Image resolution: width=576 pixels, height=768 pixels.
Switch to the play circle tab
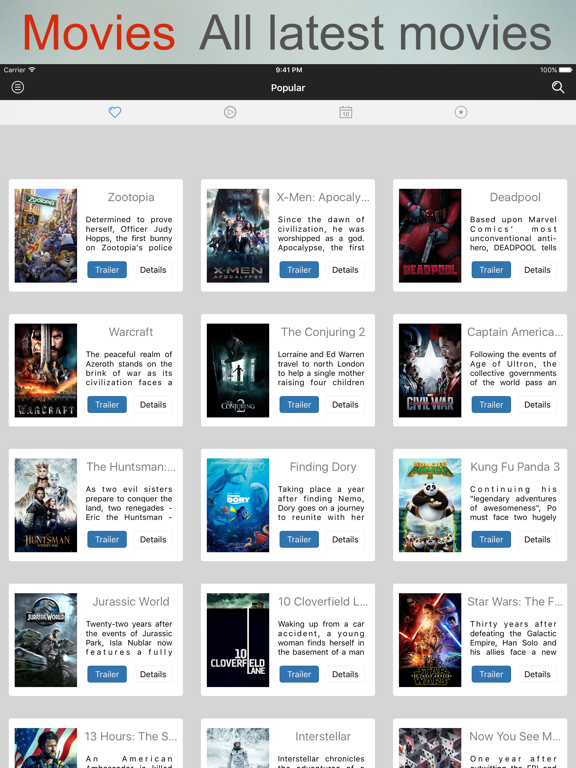click(x=230, y=112)
